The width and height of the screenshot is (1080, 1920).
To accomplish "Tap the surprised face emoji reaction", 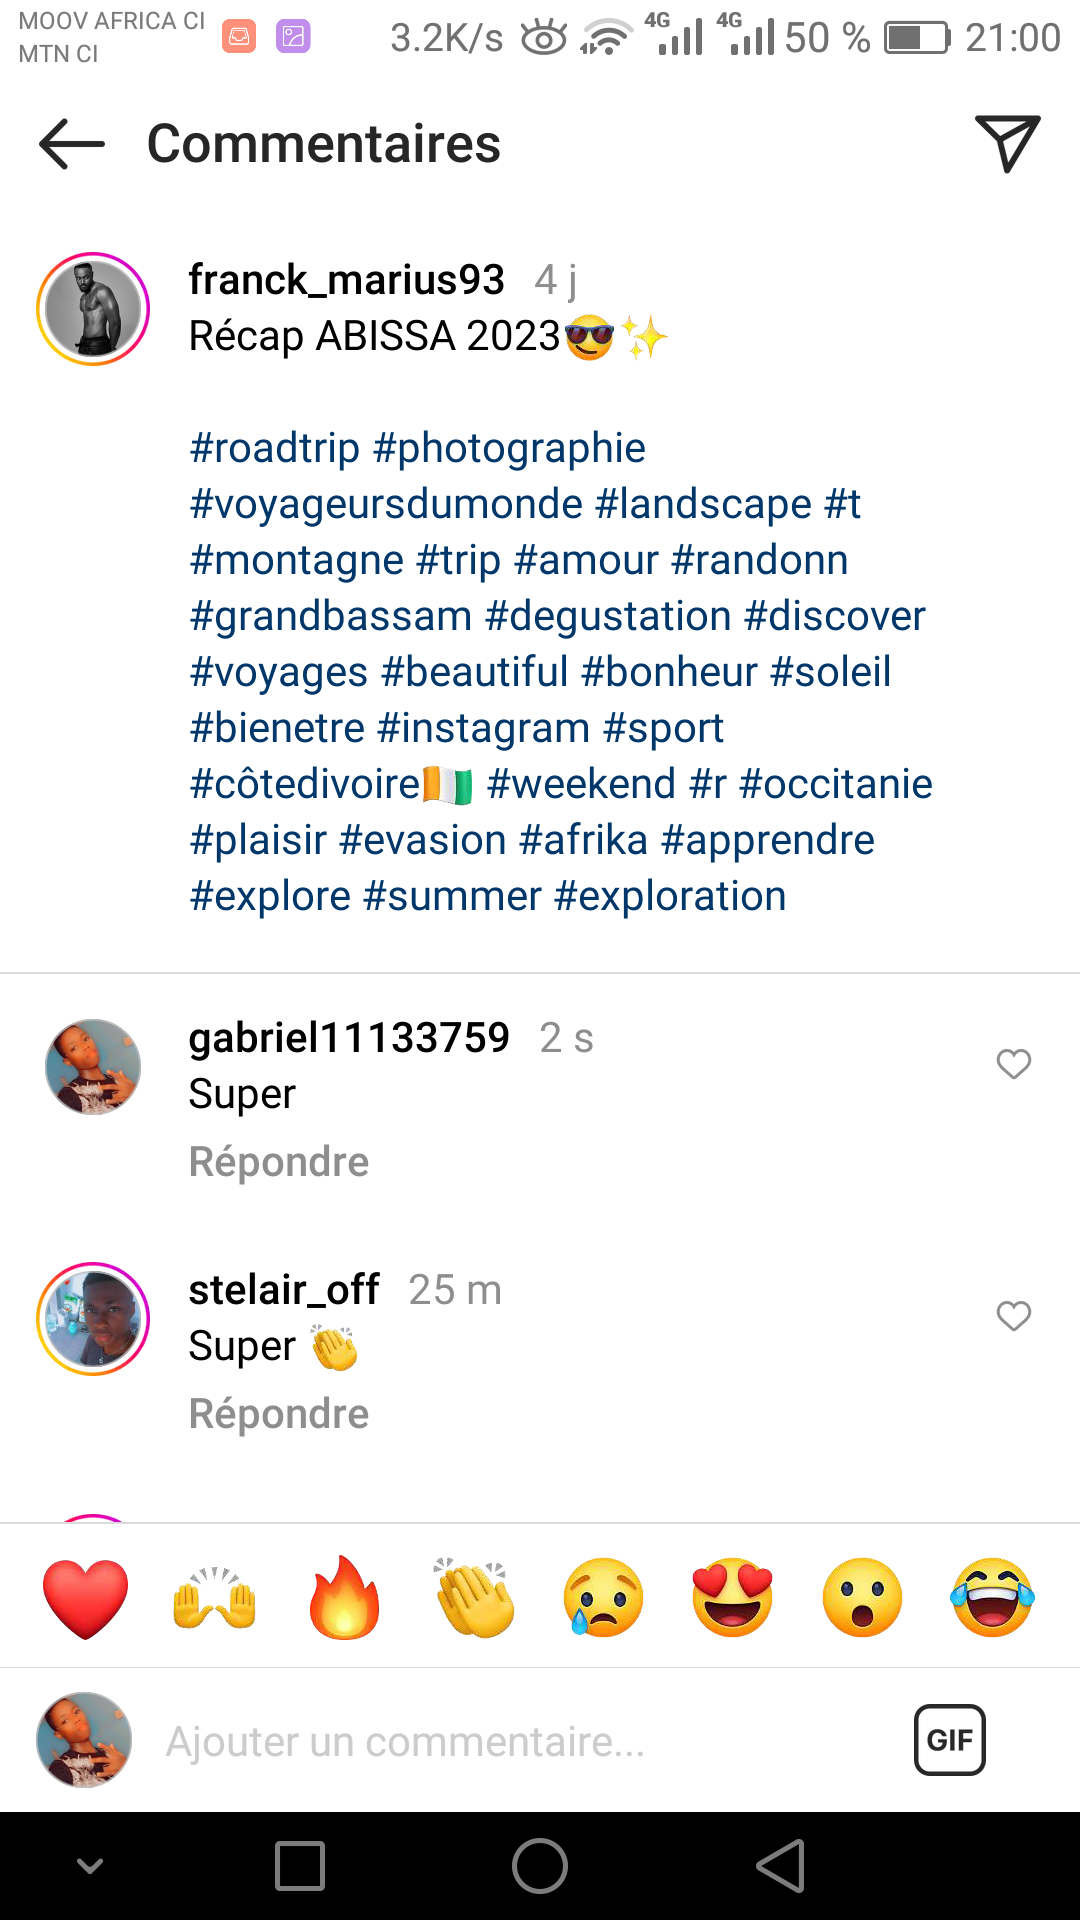I will [862, 1598].
